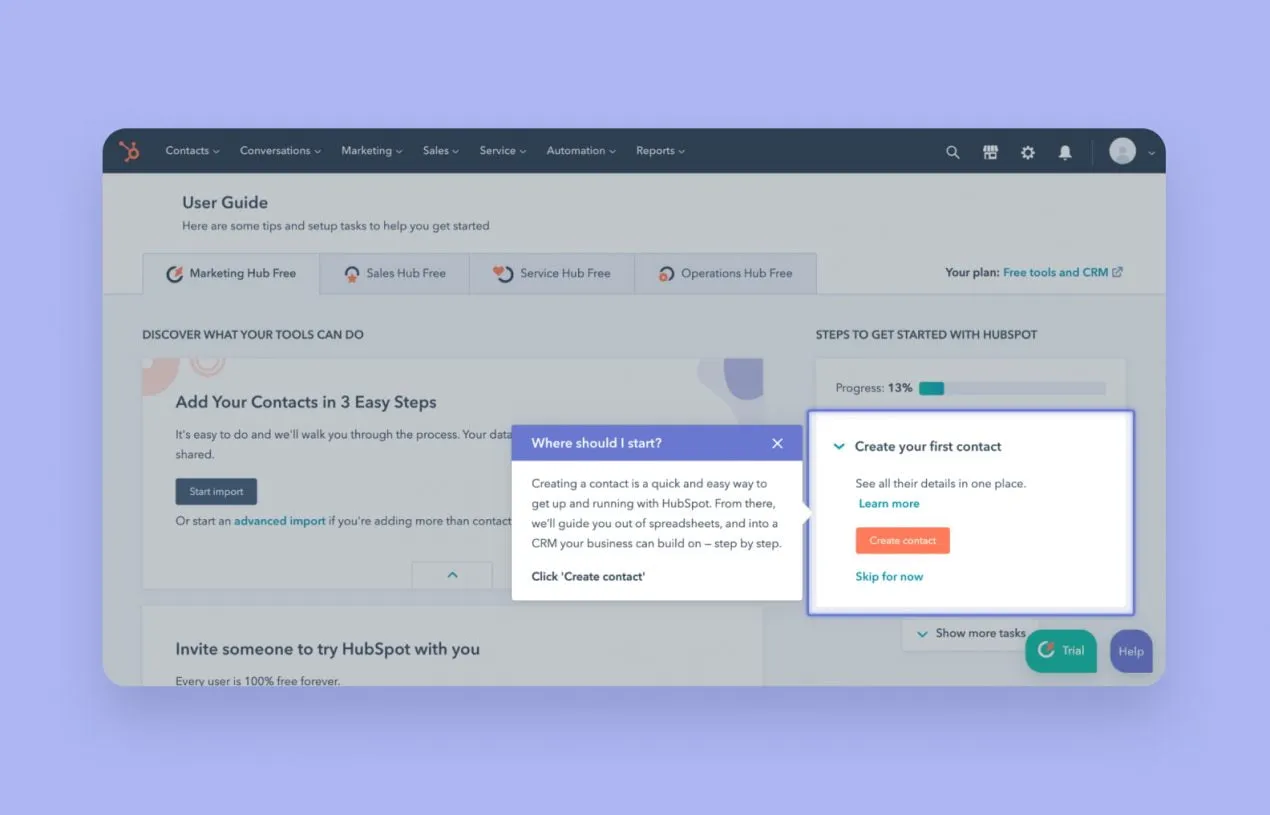The image size is (1270, 815).
Task: Click the Start import button
Action: (x=216, y=491)
